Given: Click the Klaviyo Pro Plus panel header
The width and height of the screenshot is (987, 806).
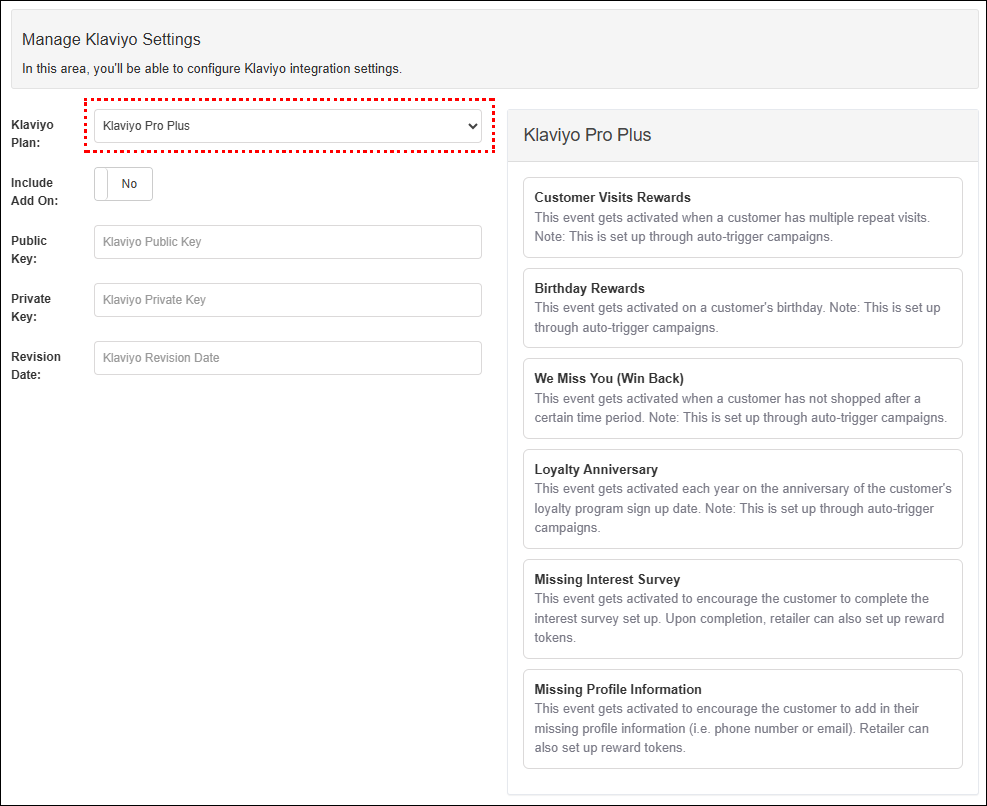Looking at the screenshot, I should pyautogui.click(x=587, y=135).
